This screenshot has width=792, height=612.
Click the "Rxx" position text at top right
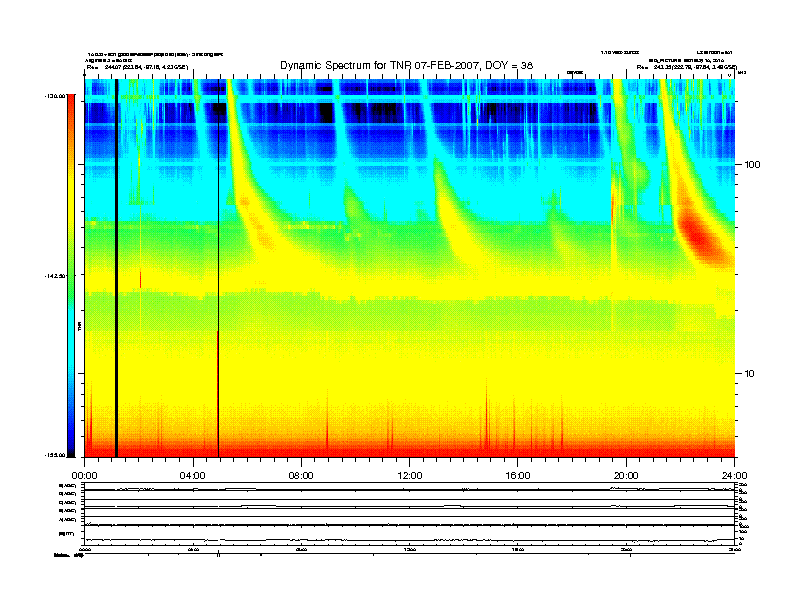click(686, 67)
